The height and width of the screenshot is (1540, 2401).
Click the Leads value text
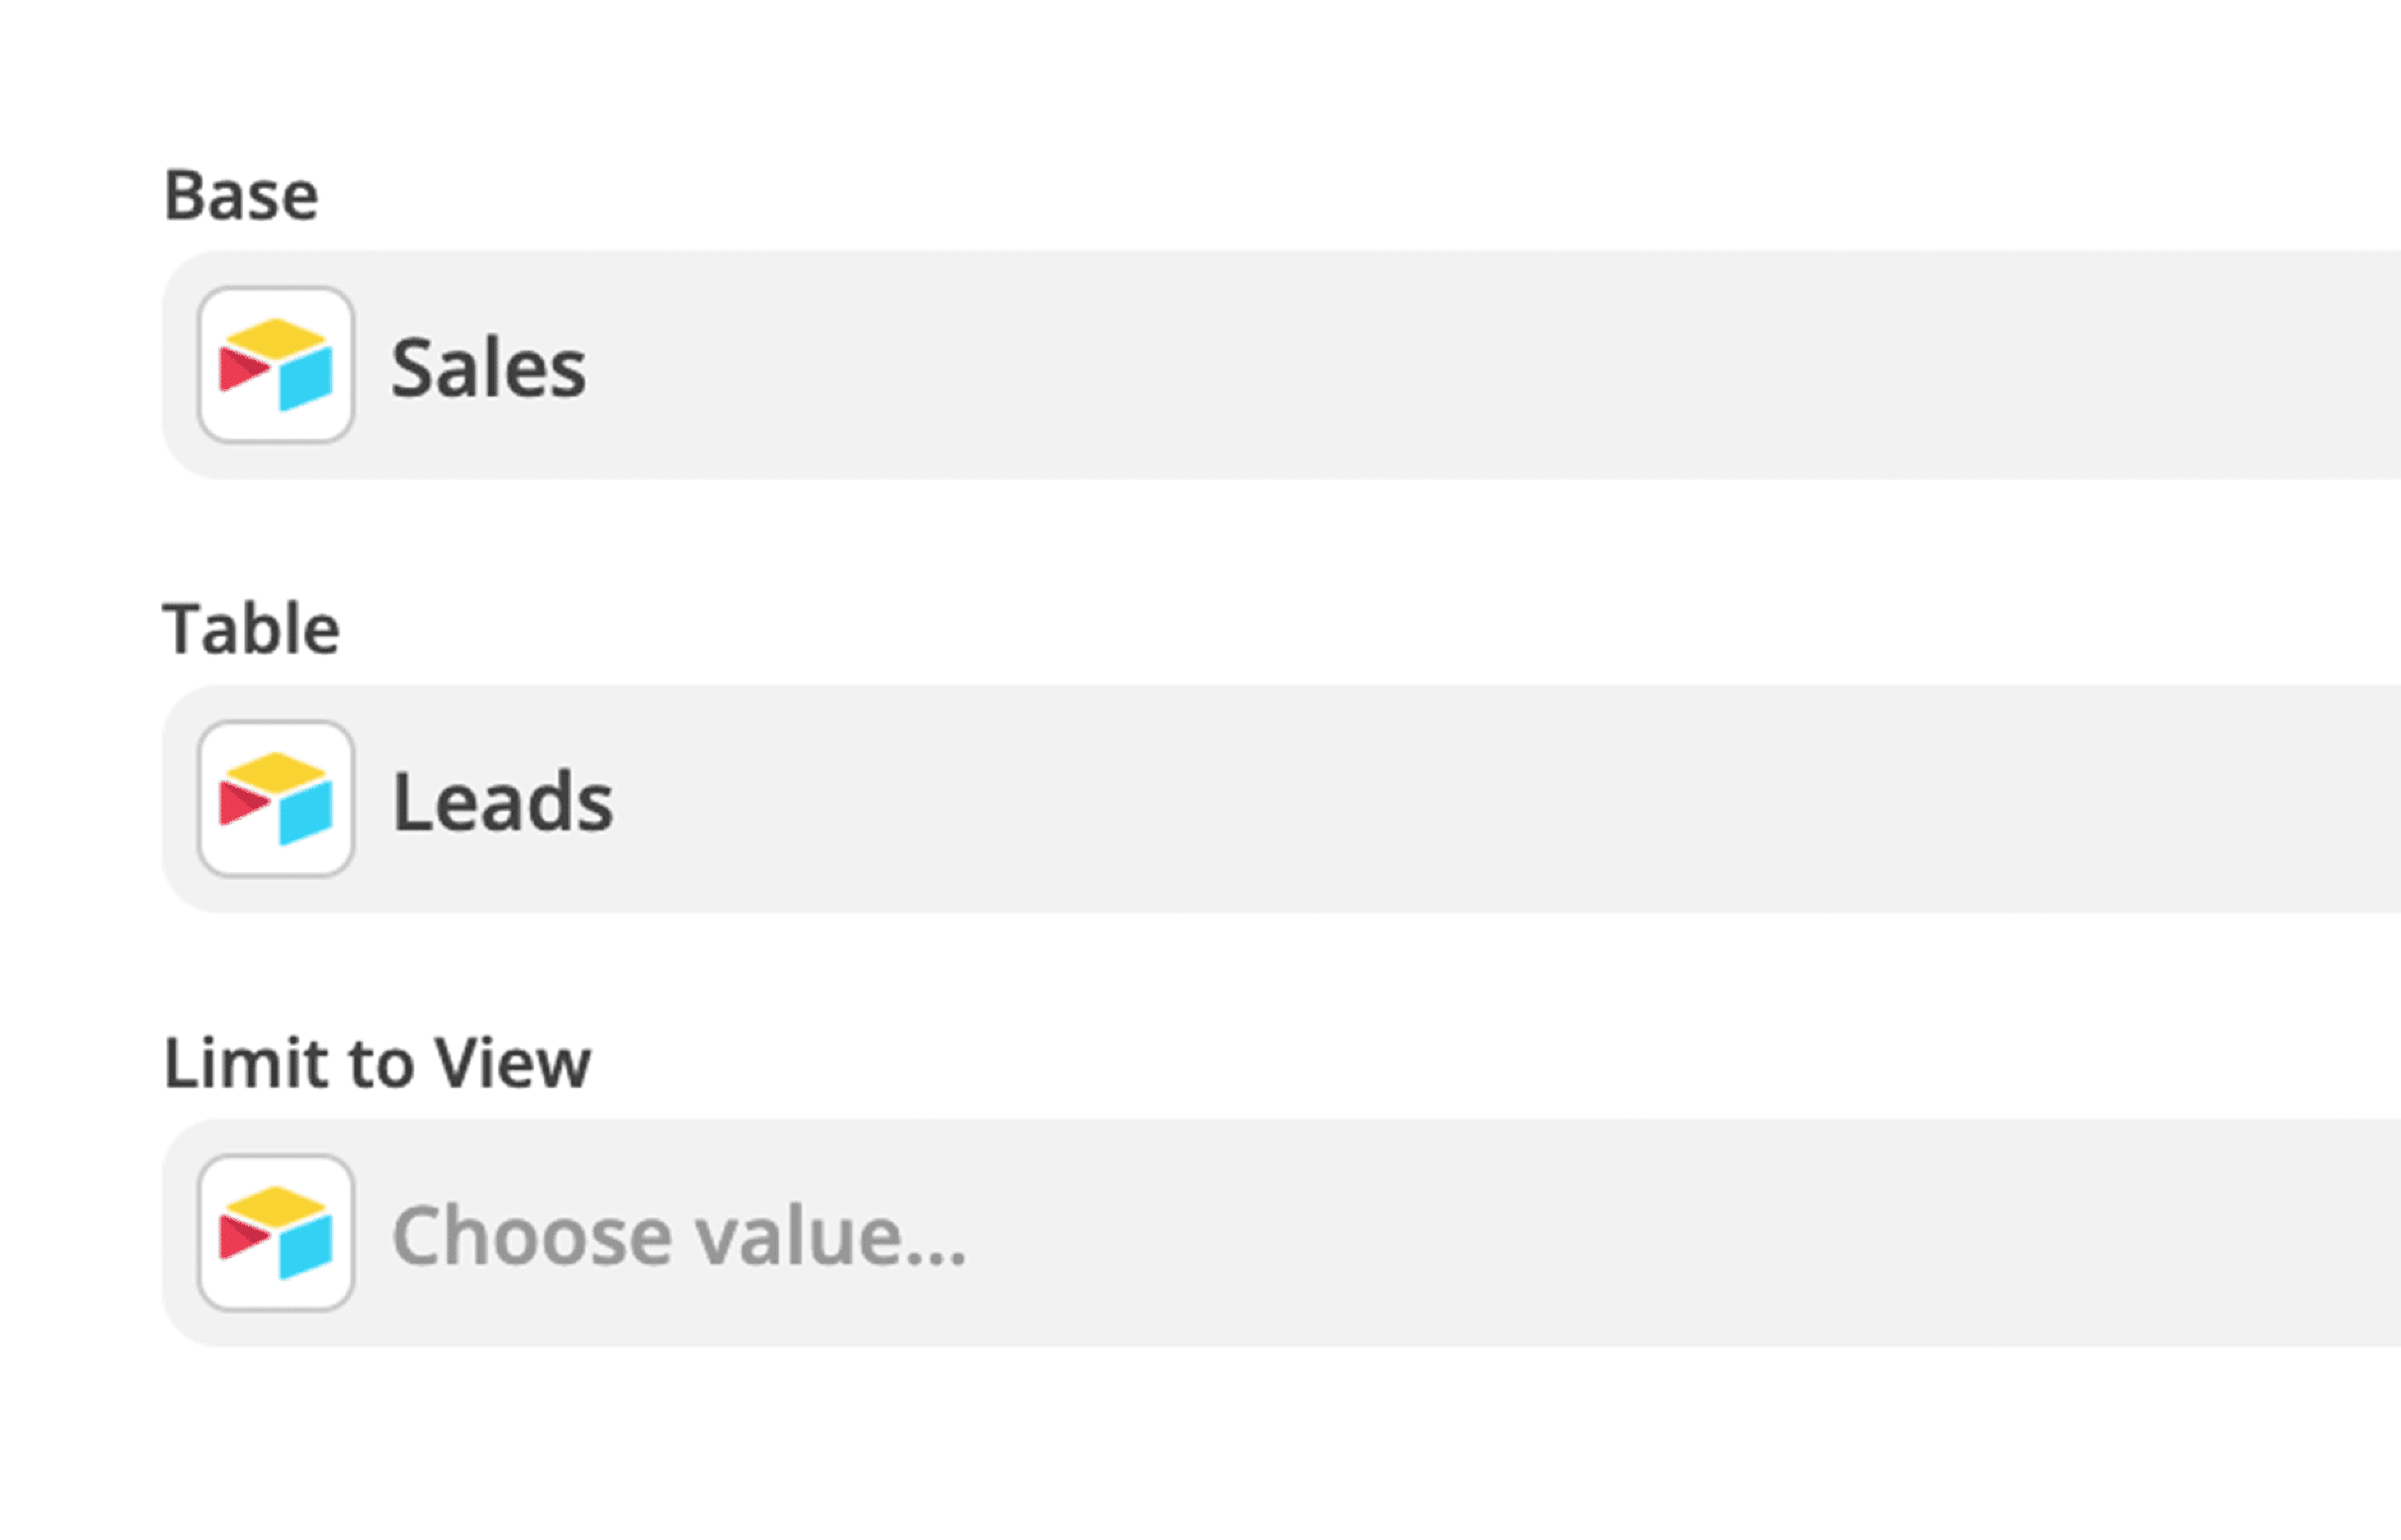(502, 802)
